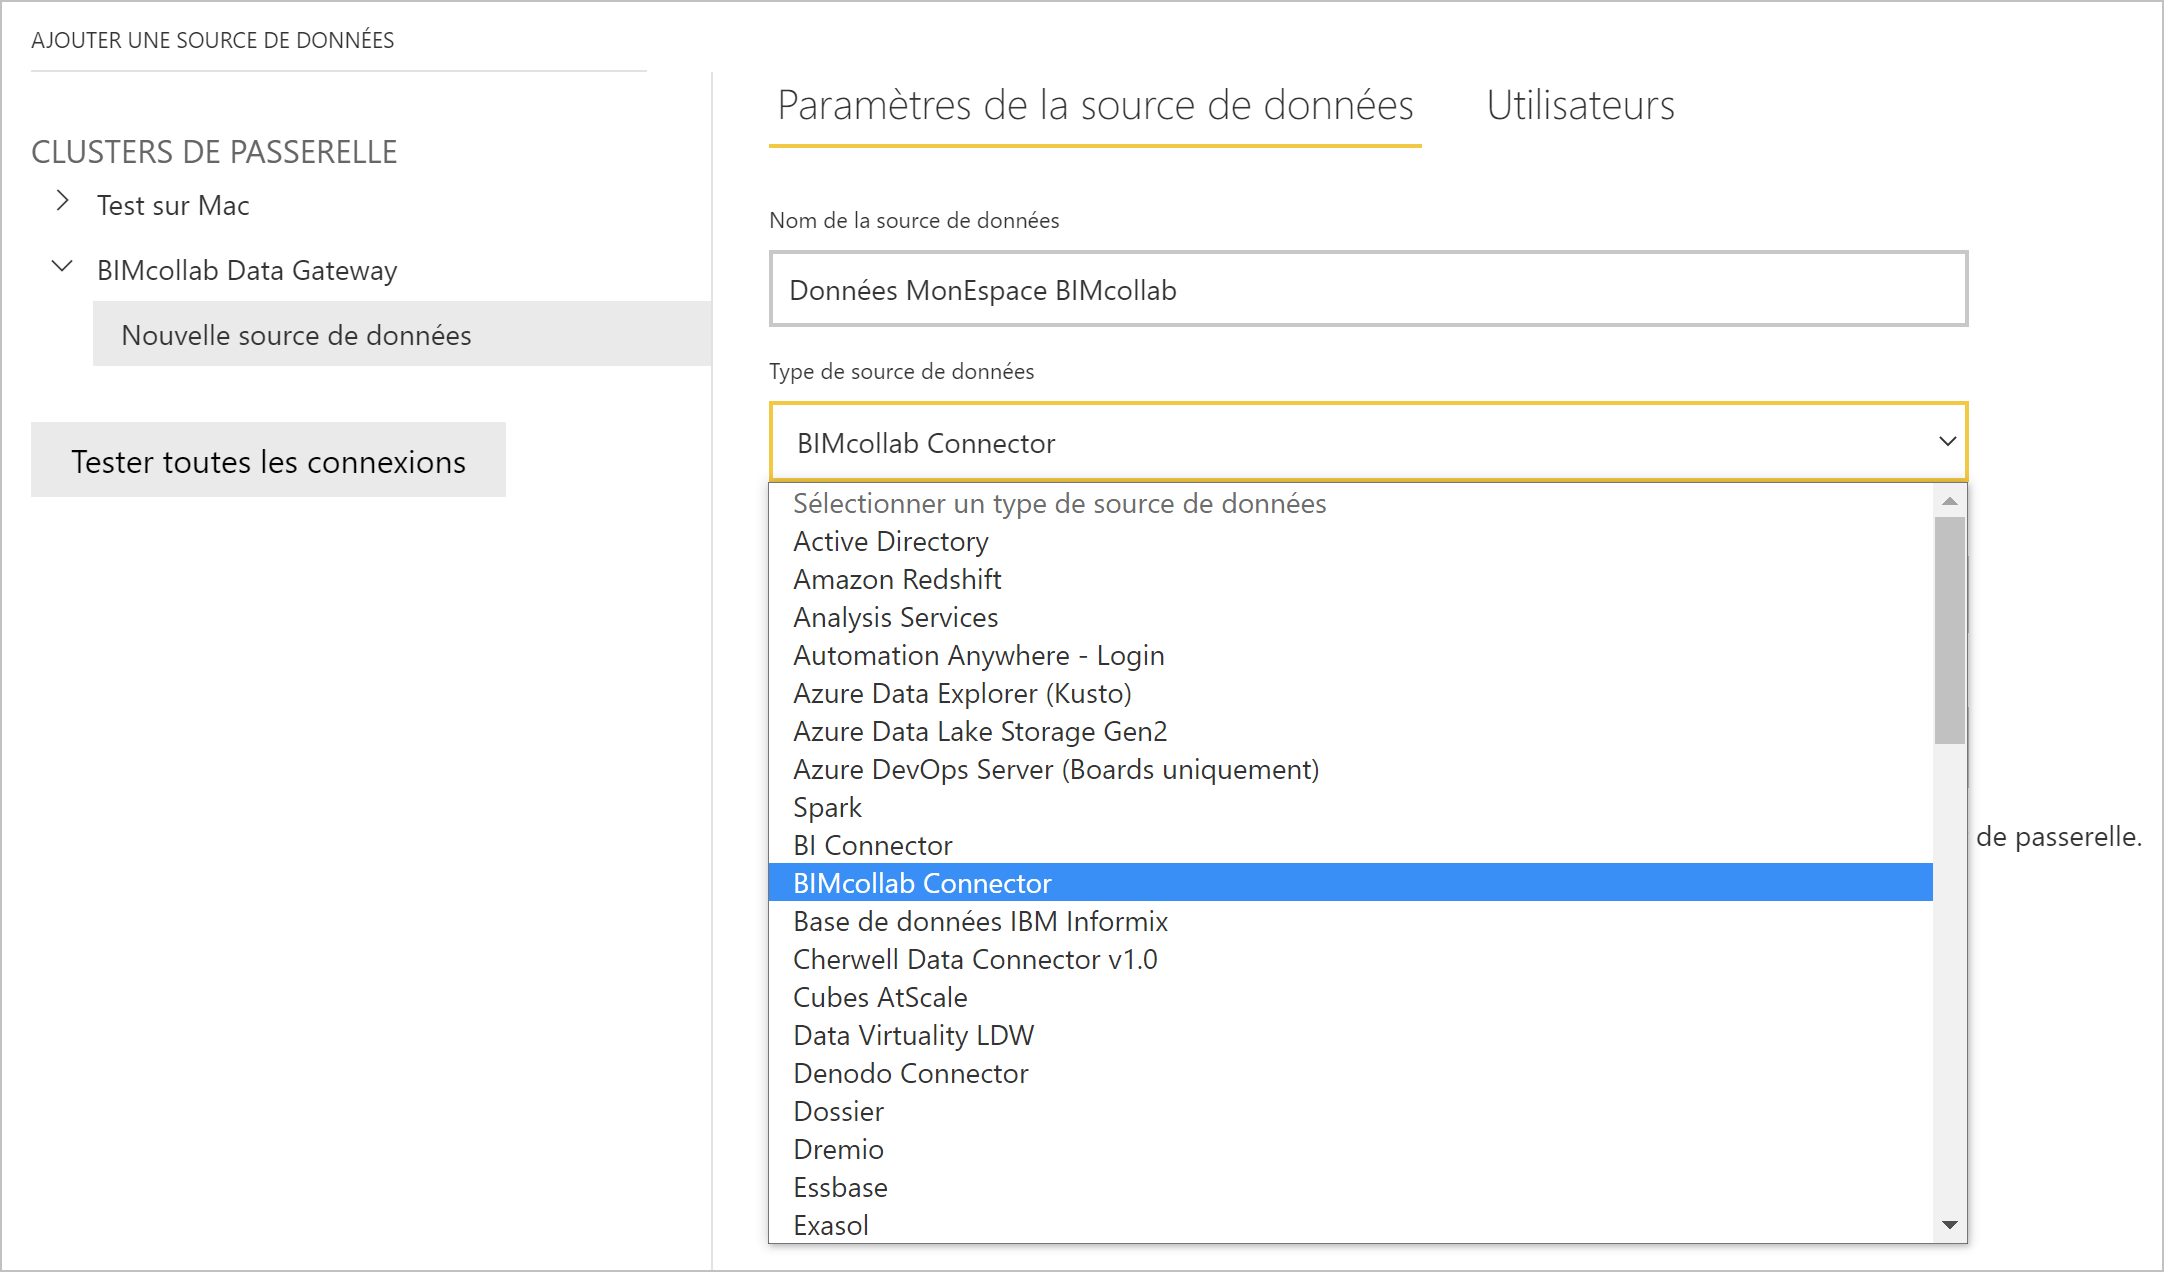Choose Azure Data Explorer (Kusto) option
2164x1272 pixels.
click(1350, 693)
